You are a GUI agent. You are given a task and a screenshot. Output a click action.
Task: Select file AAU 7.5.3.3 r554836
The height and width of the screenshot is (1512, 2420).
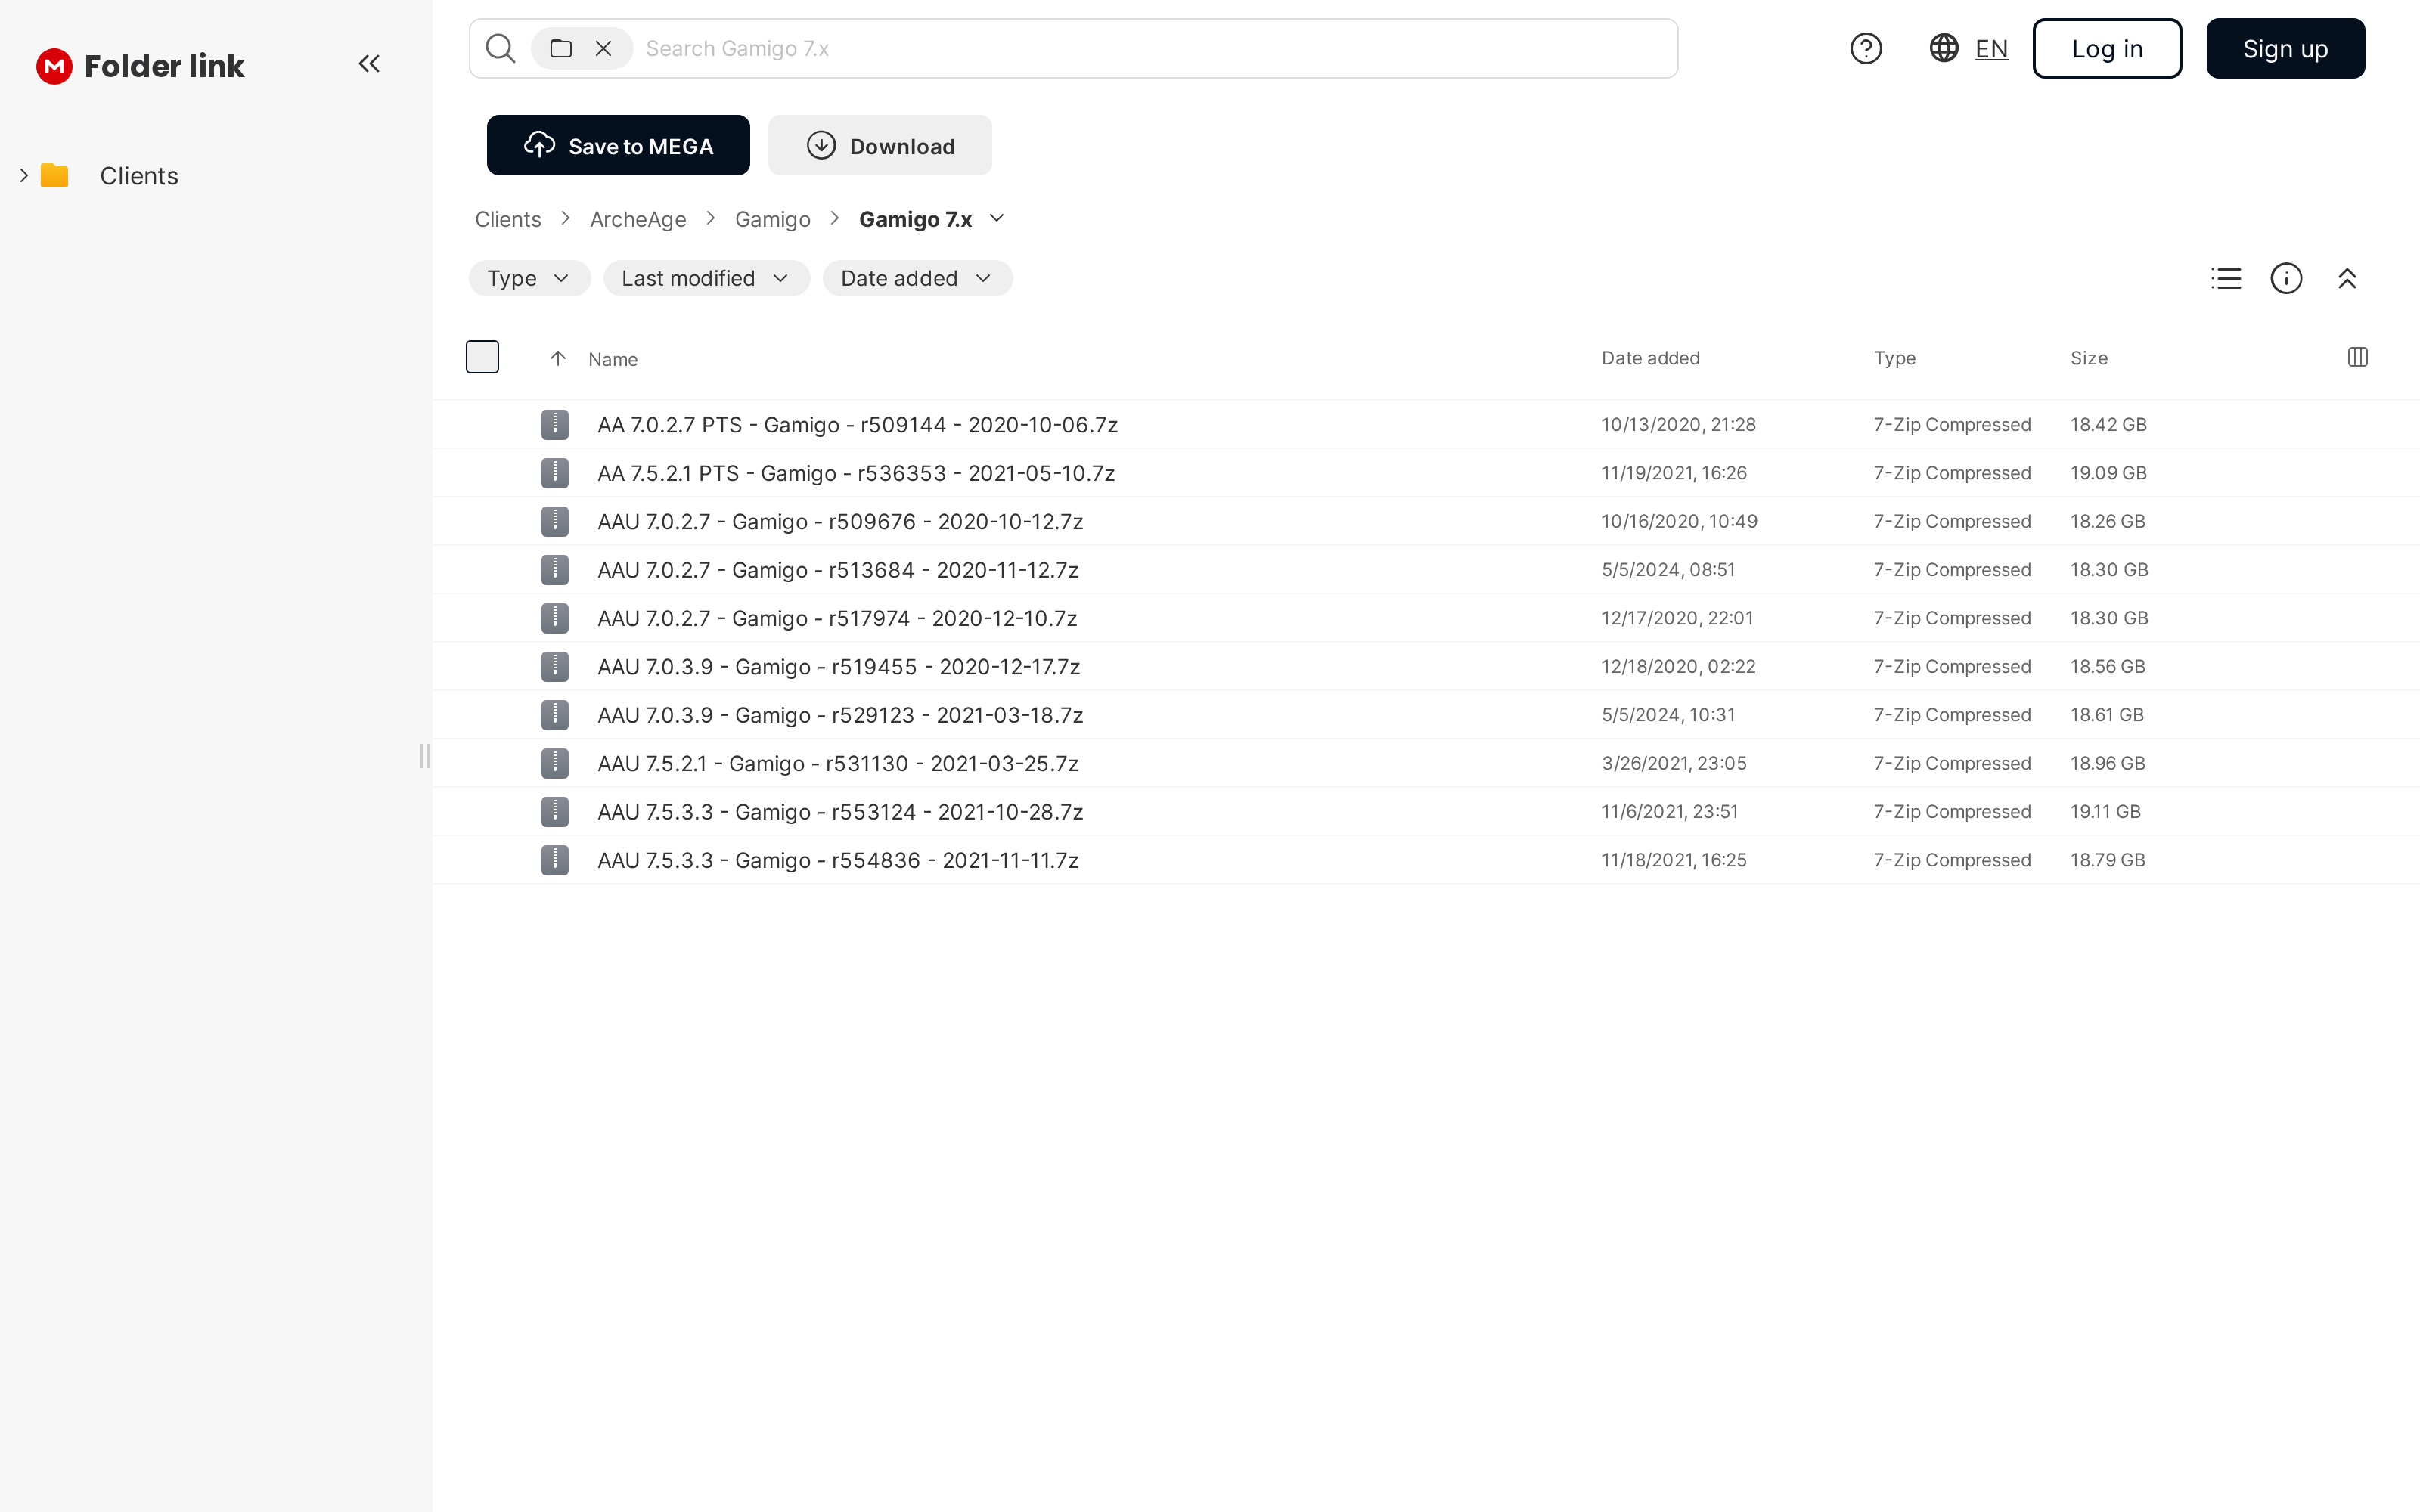[x=1426, y=860]
